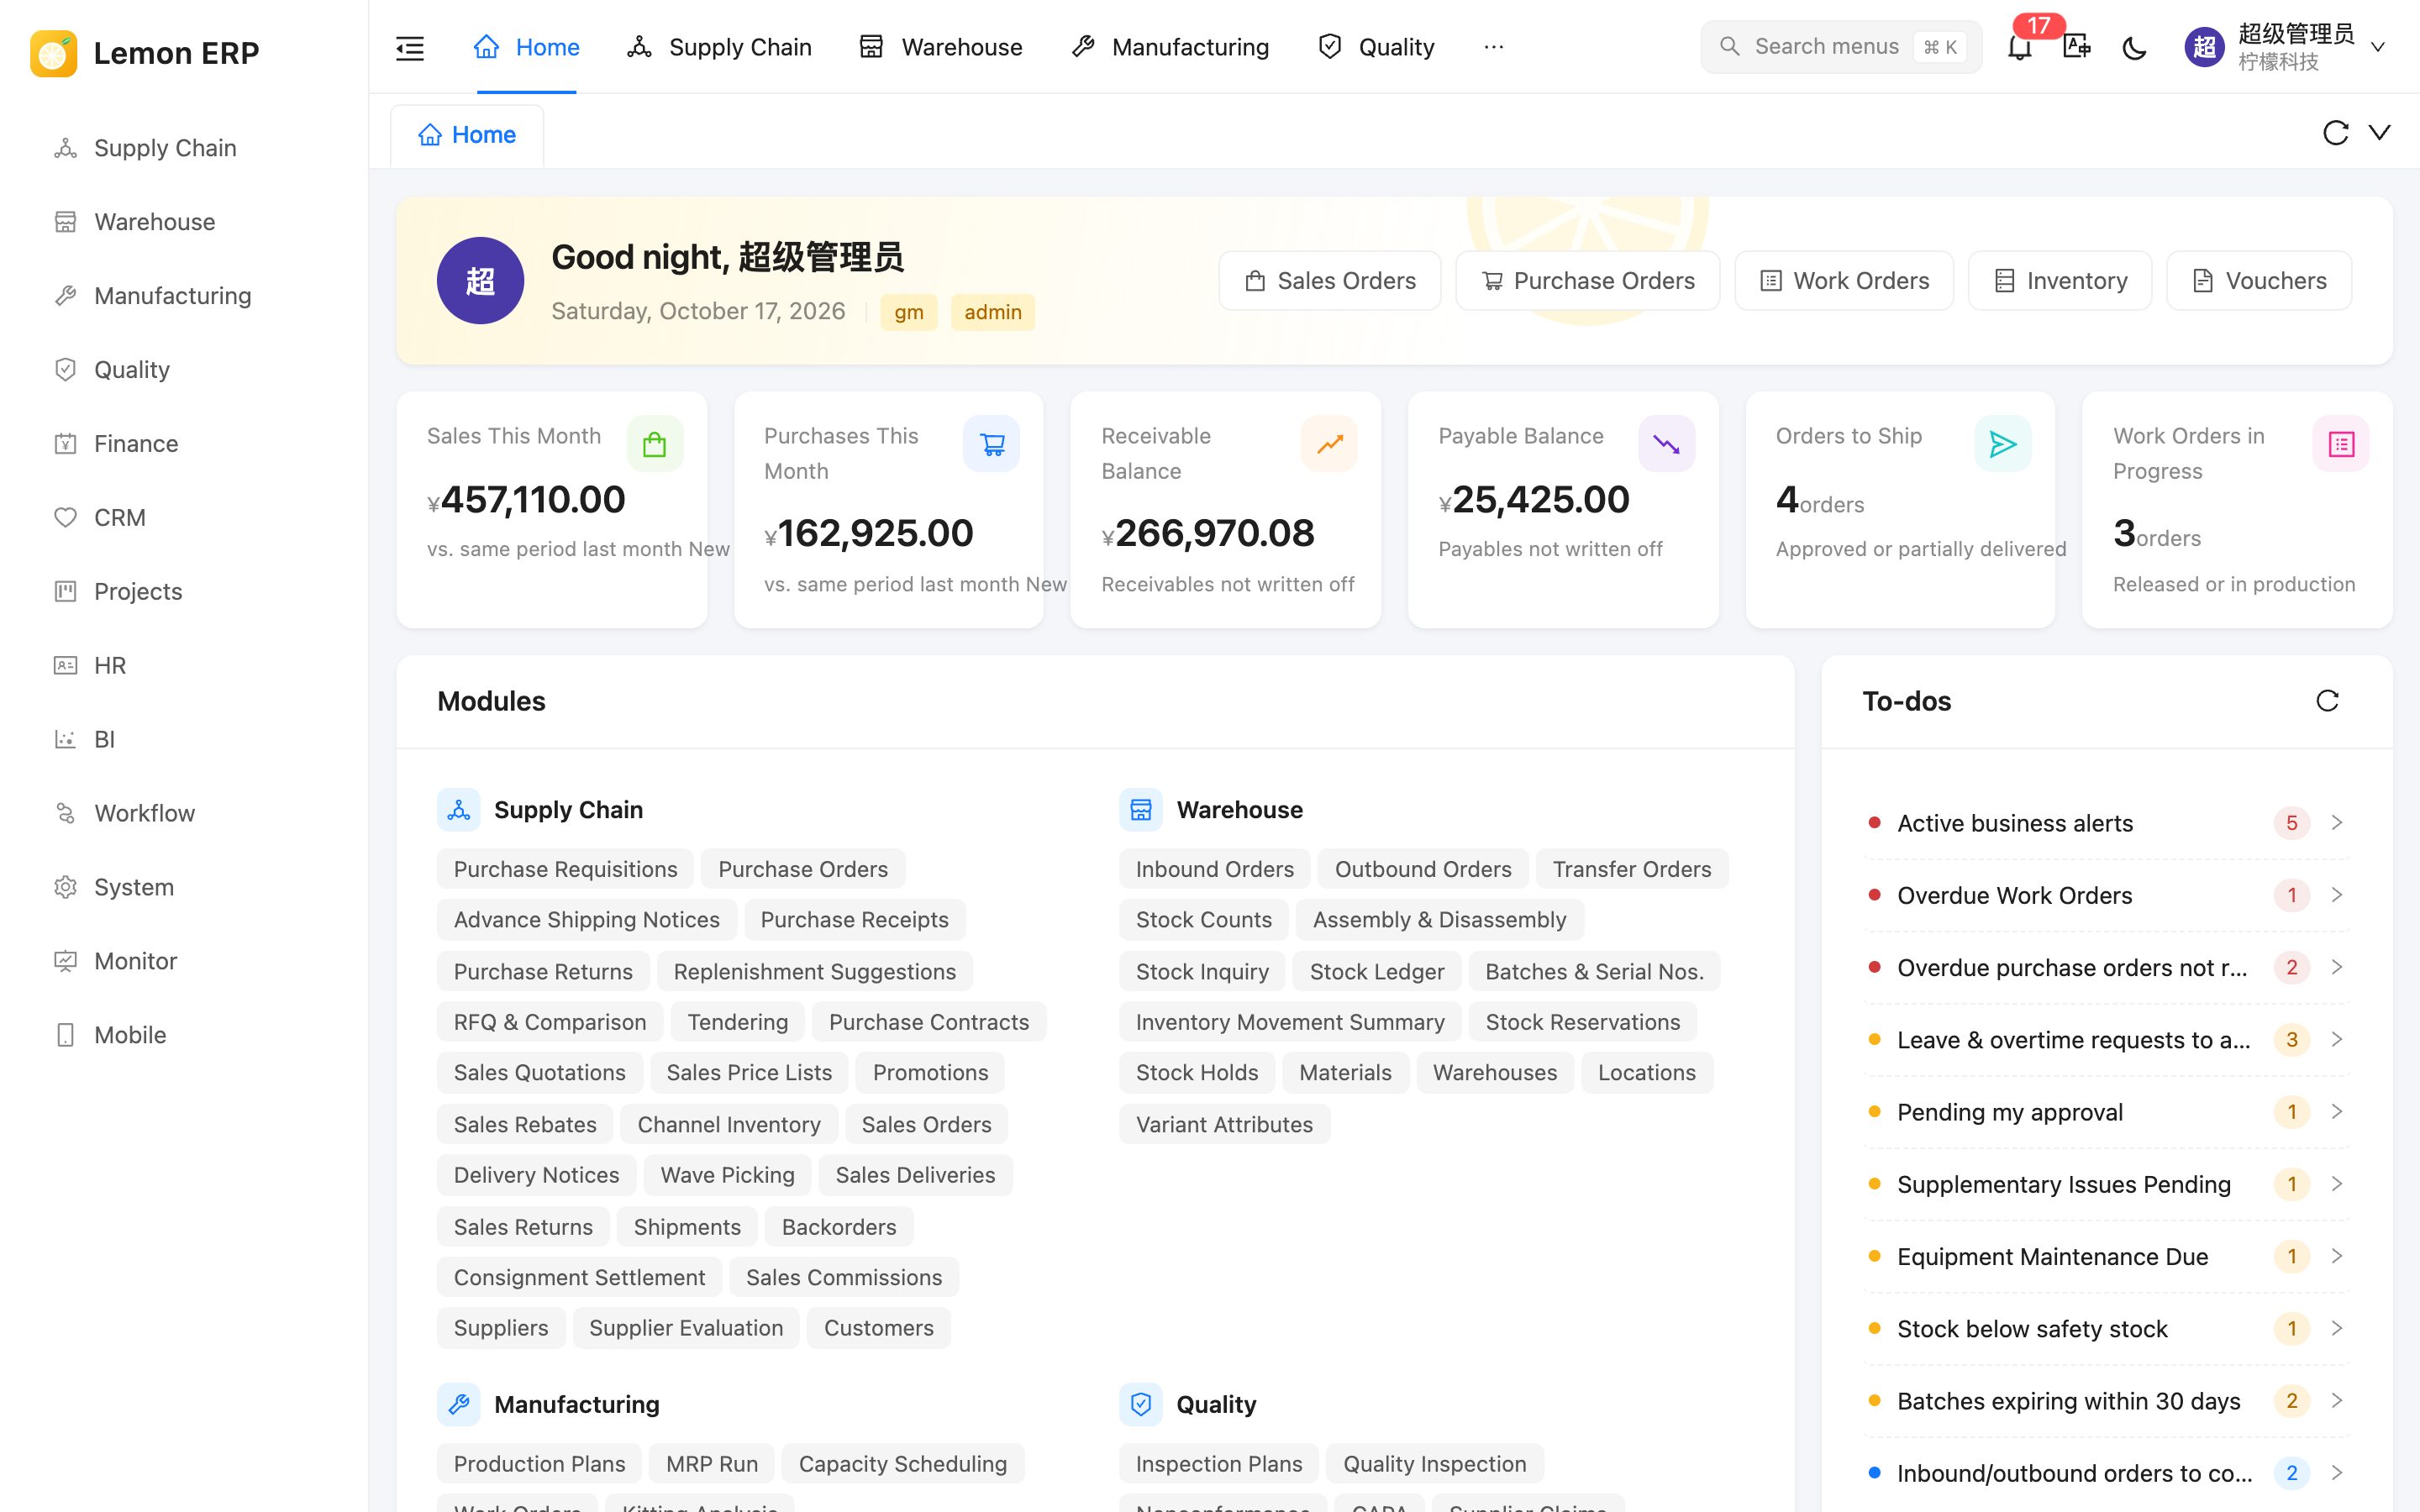Expand the tab options chevron

[2380, 132]
